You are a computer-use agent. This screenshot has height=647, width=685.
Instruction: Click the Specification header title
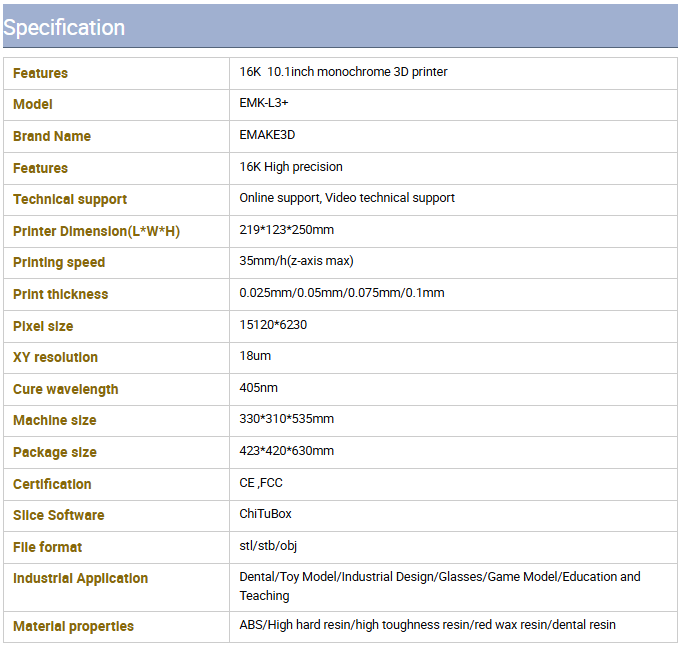click(x=64, y=28)
